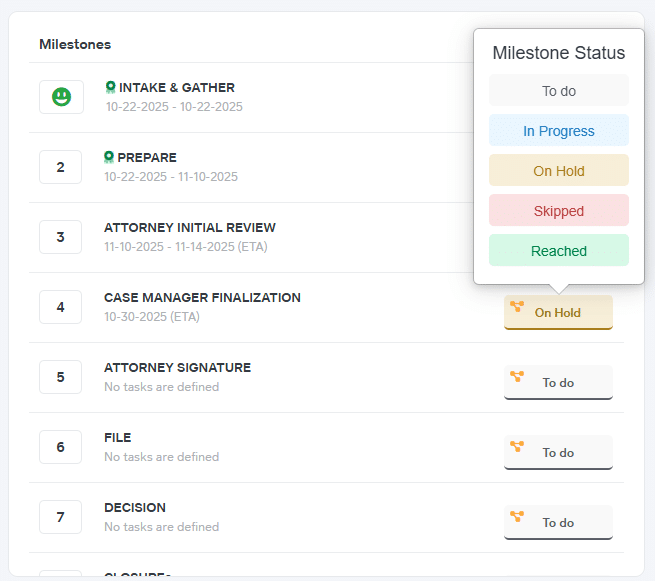Click workflow icon in FILE row status

(x=517, y=447)
